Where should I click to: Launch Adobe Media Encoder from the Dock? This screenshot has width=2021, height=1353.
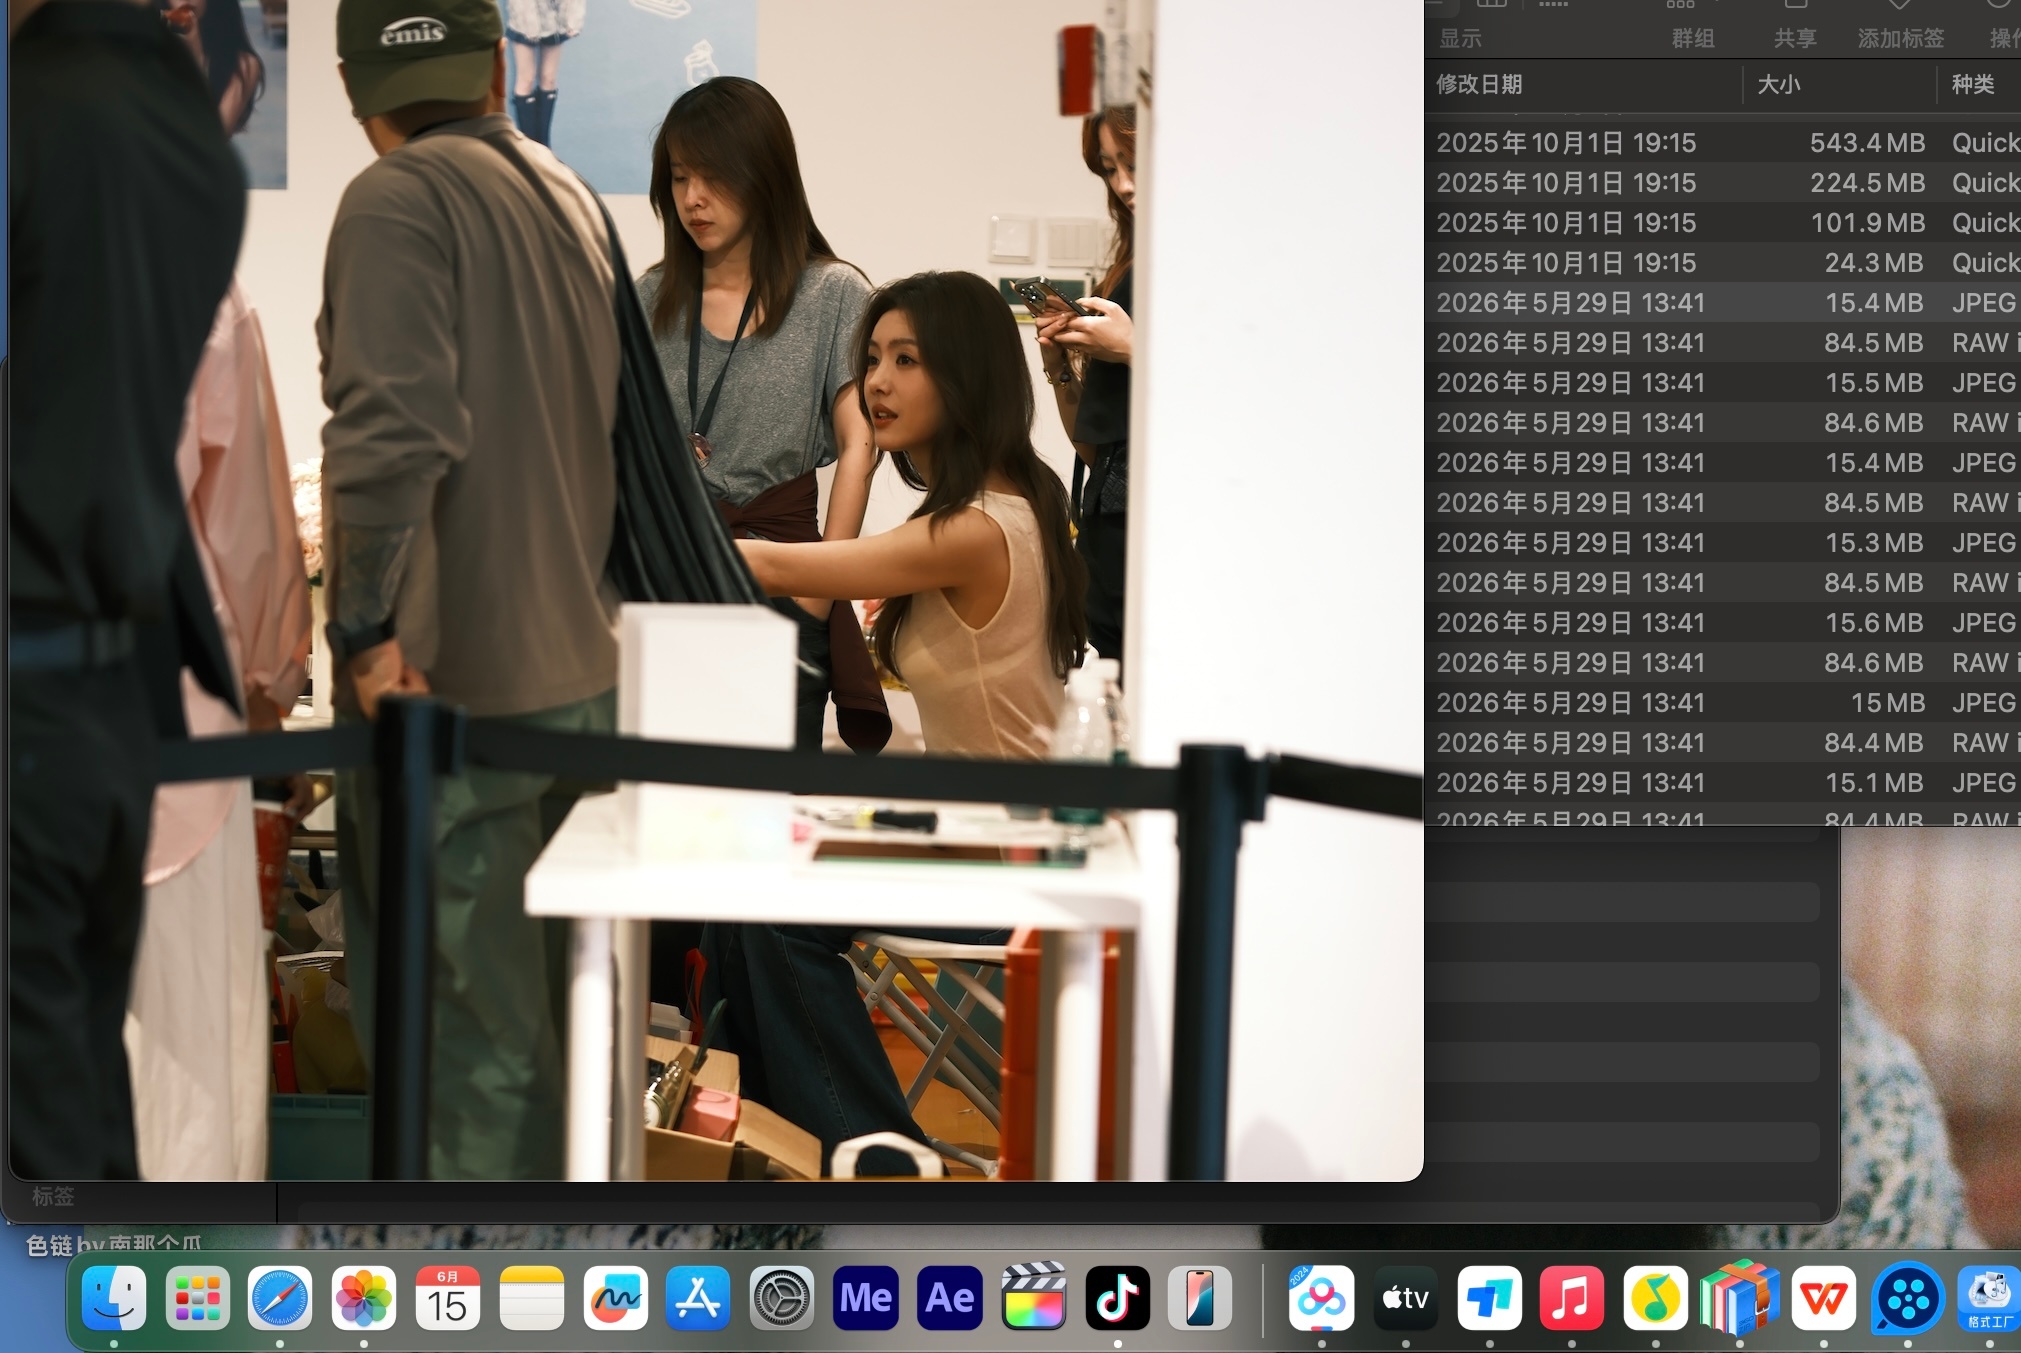[x=866, y=1297]
